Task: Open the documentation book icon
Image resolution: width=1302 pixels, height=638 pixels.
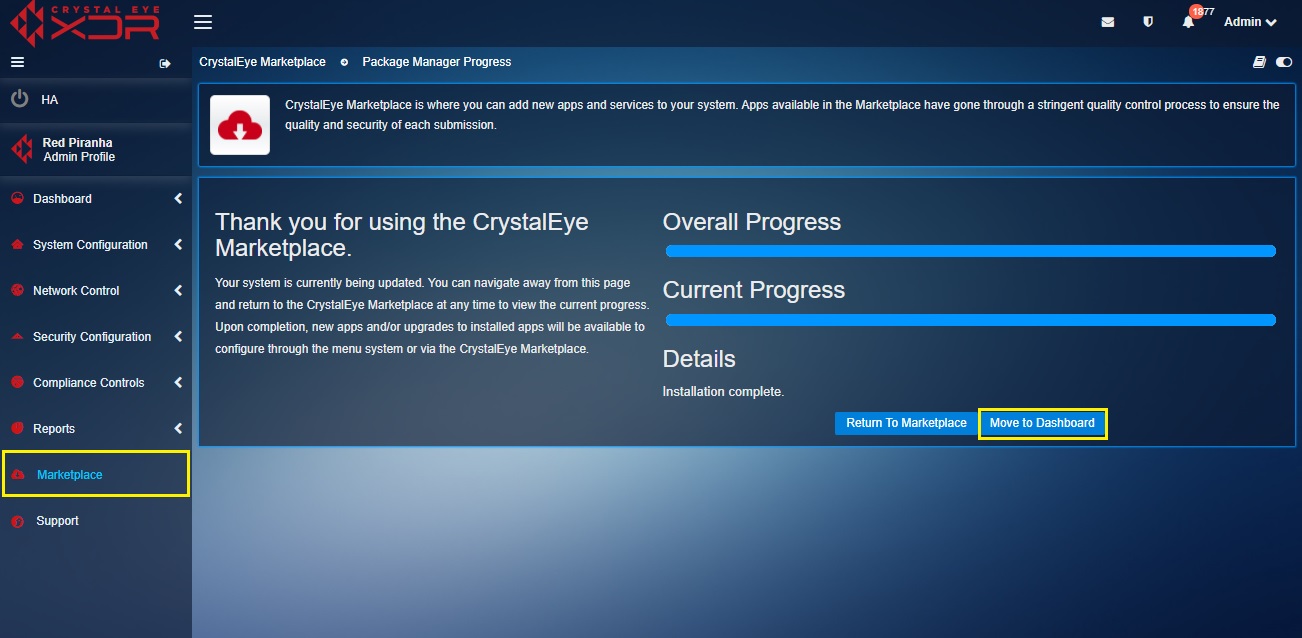Action: click(1260, 62)
